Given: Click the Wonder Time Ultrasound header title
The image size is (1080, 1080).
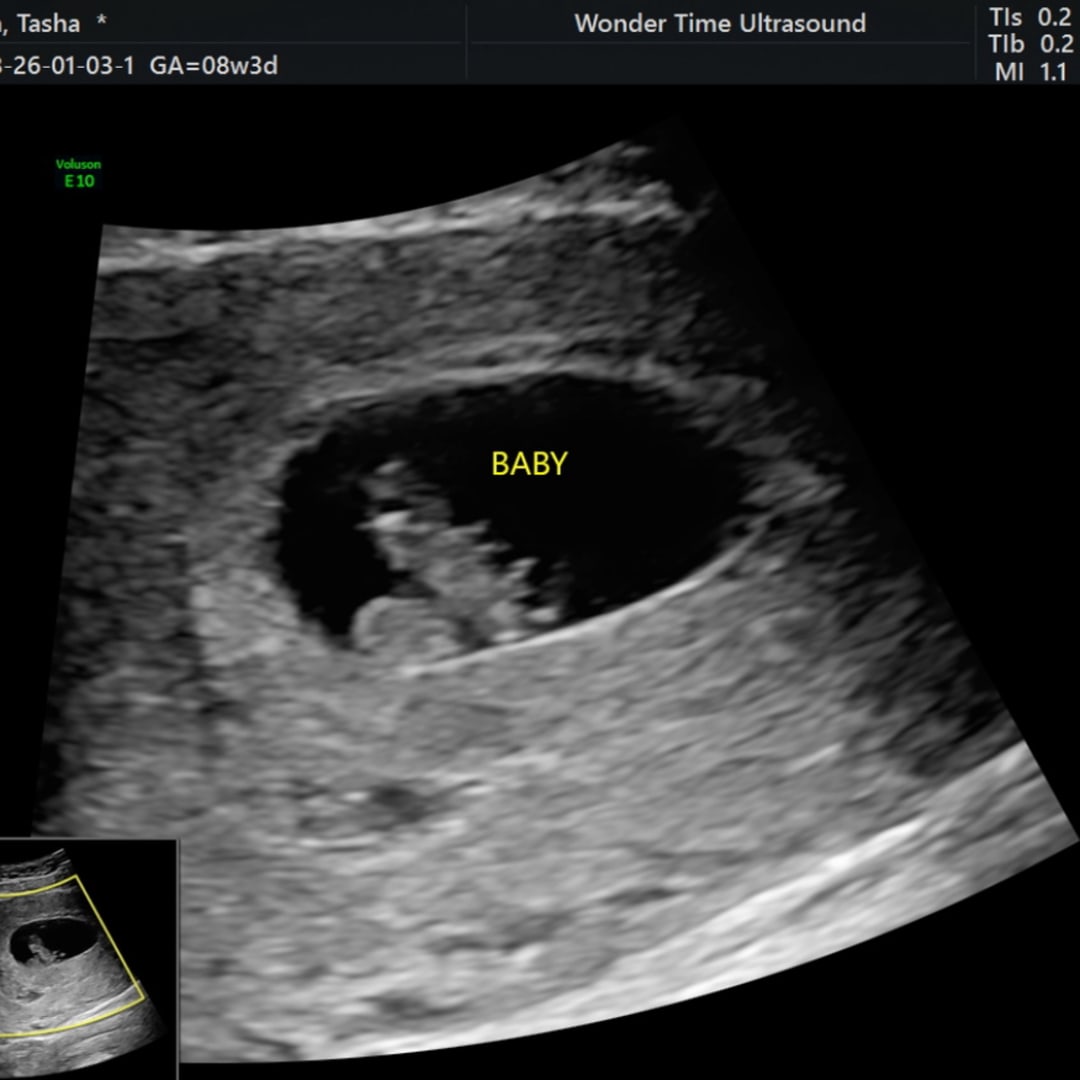Looking at the screenshot, I should click(x=720, y=24).
